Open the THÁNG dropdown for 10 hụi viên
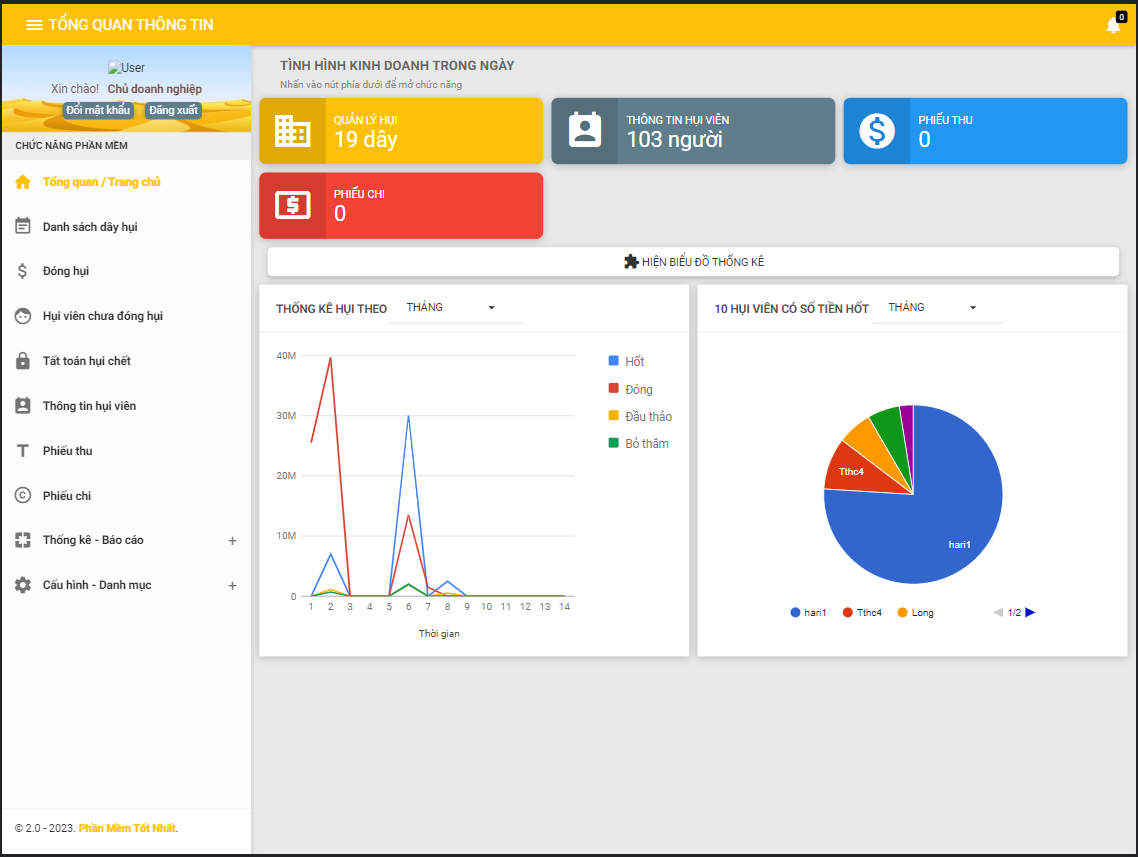Screen dimensions: 1138x857 (938, 308)
